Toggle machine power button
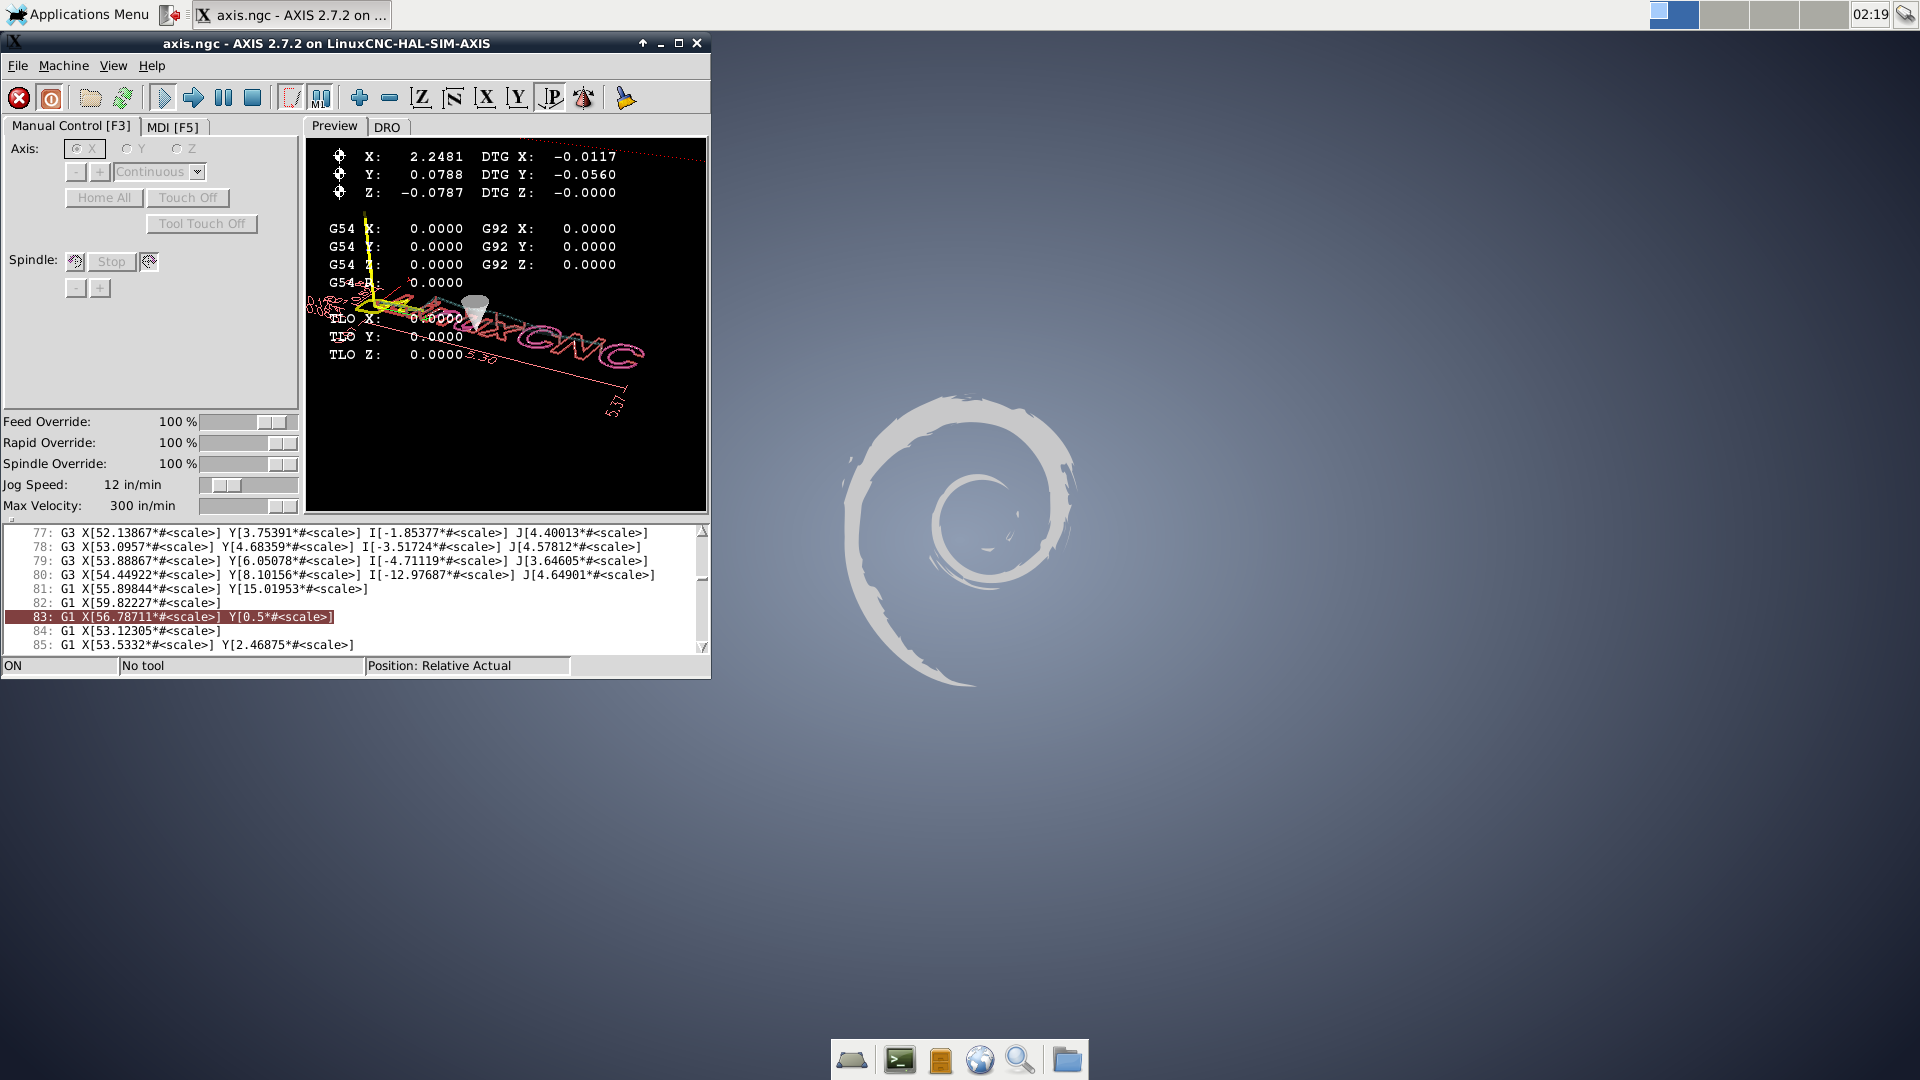 (x=51, y=98)
